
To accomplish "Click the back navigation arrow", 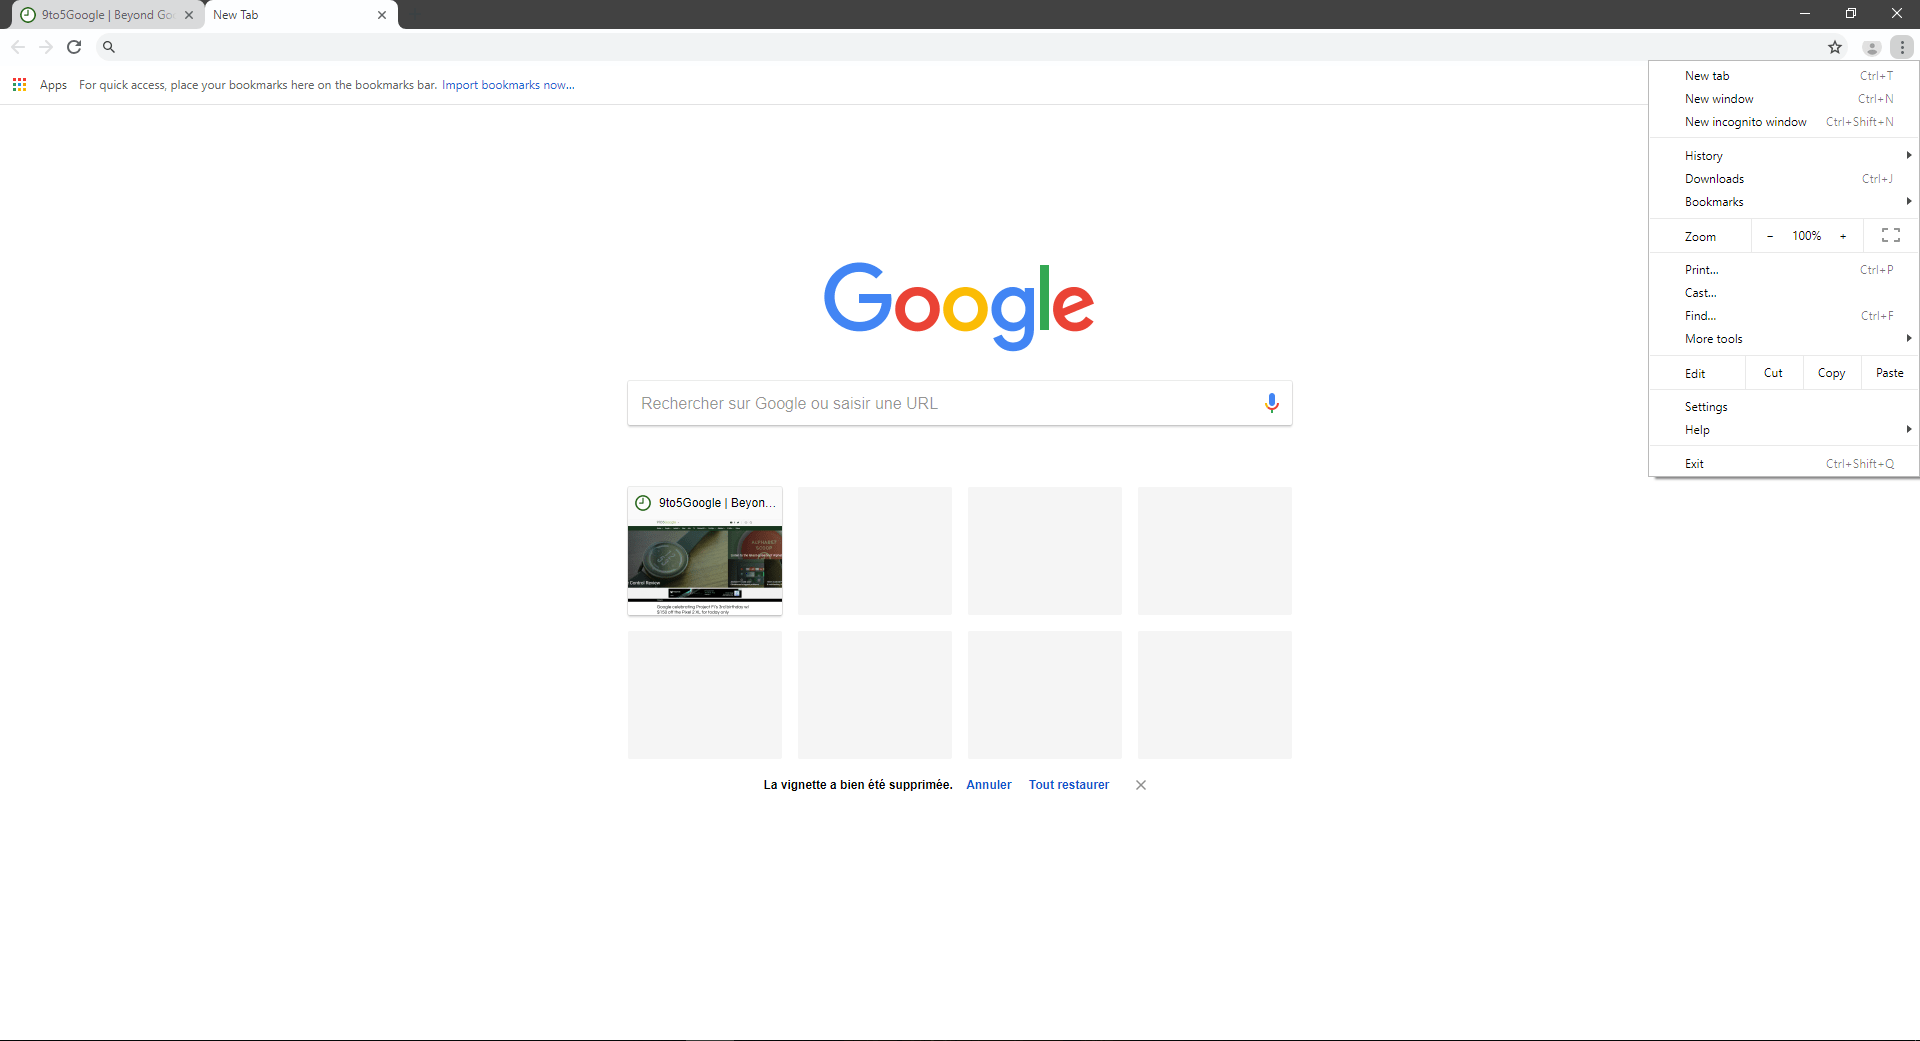I will pos(18,46).
